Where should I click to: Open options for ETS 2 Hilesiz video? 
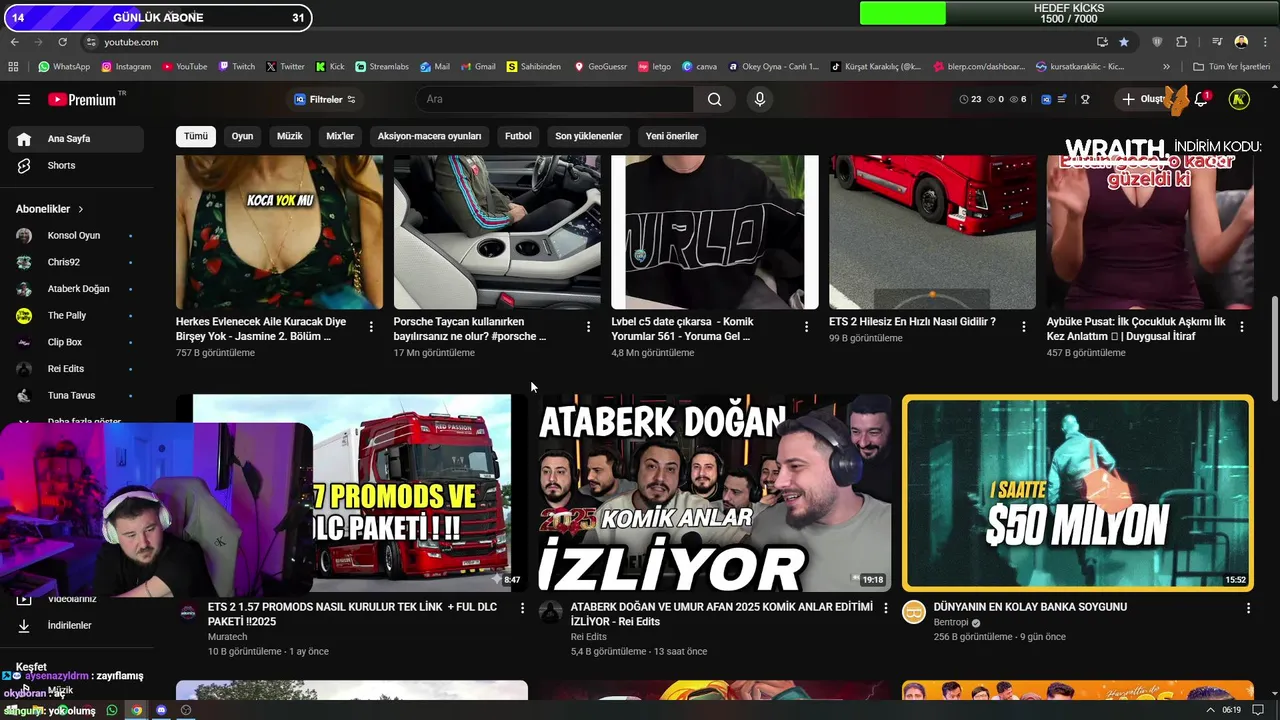(x=1024, y=327)
